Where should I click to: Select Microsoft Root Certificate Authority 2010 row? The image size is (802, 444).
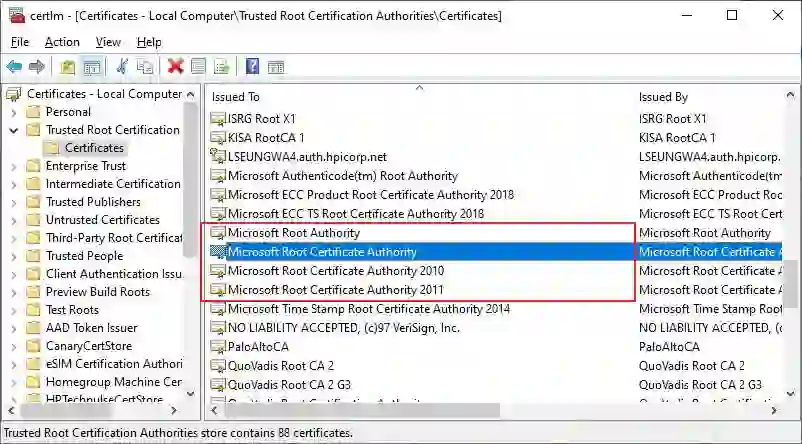click(x=336, y=271)
